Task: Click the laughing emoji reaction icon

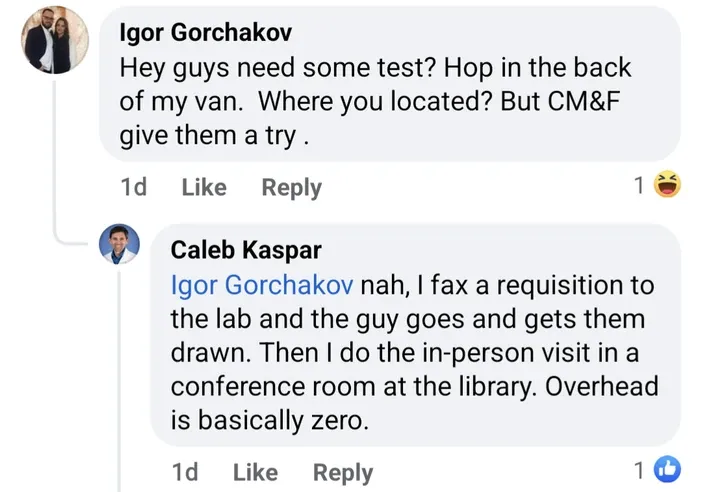Action: point(667,184)
